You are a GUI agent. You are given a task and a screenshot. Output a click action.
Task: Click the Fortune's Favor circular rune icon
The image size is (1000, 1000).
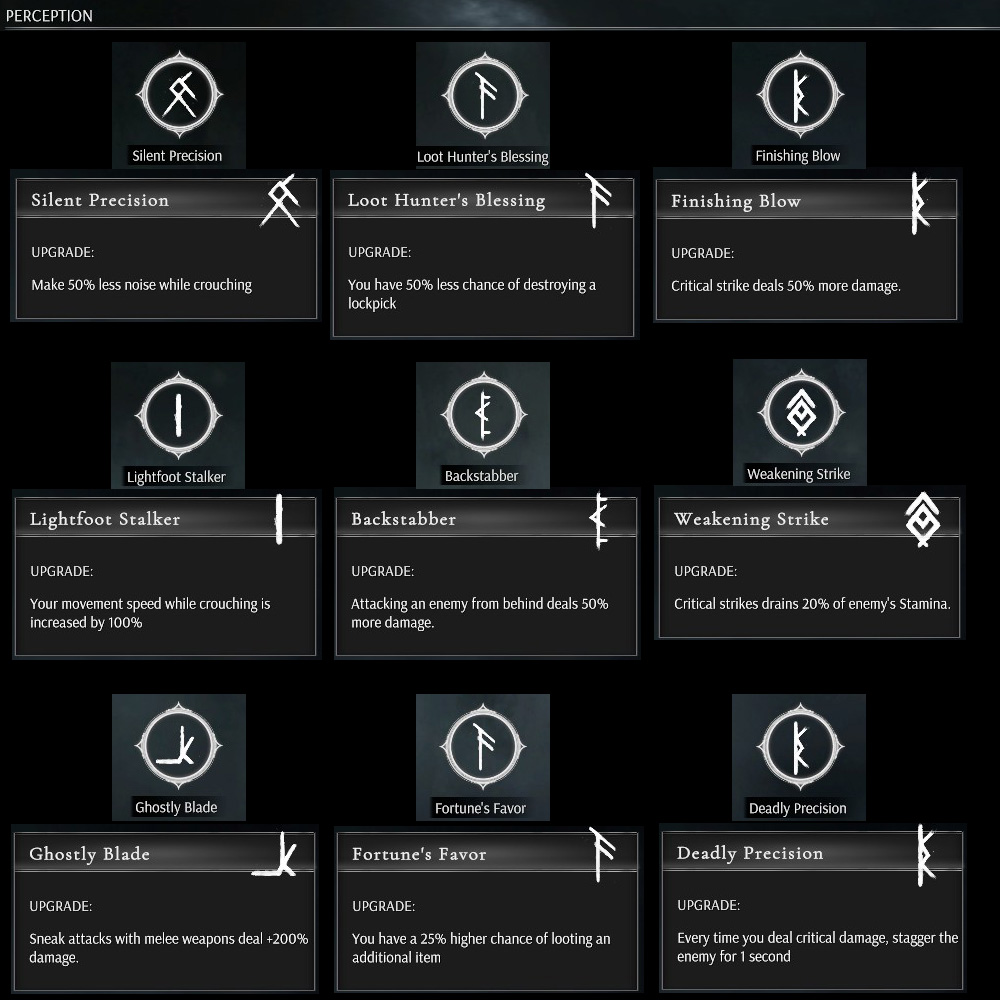(482, 747)
